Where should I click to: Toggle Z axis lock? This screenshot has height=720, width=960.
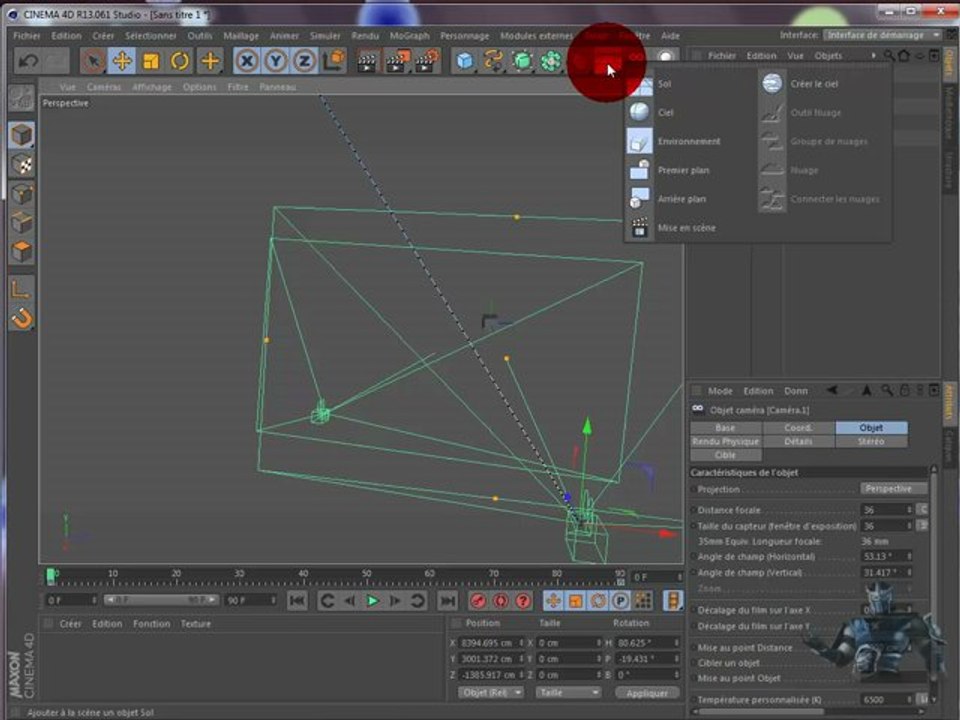[304, 61]
